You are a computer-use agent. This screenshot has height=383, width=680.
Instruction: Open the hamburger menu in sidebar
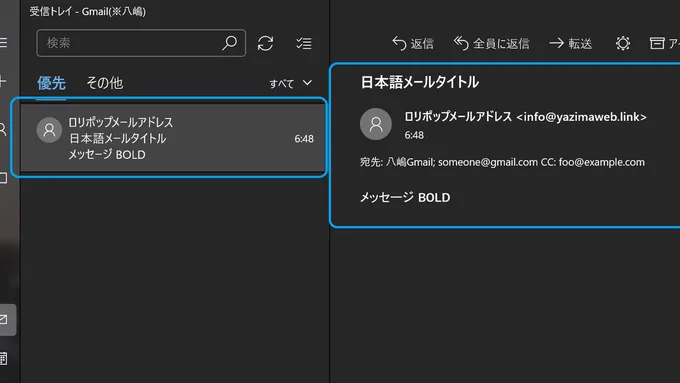click(x=3, y=43)
